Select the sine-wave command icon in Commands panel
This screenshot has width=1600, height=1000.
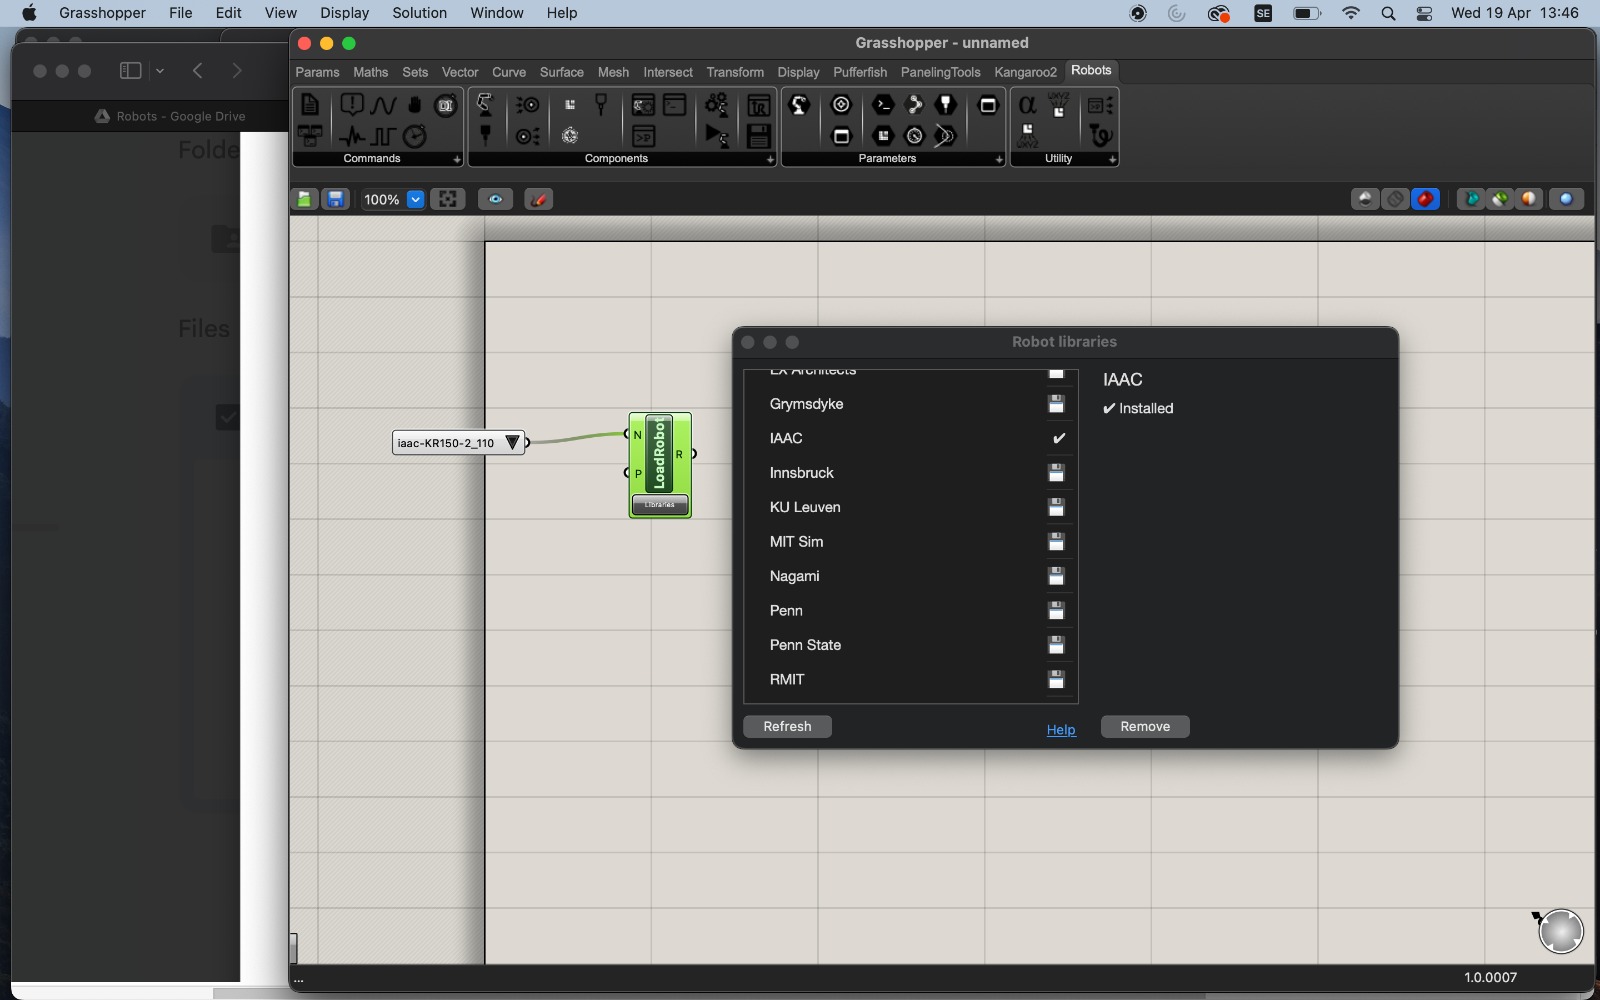(x=383, y=105)
